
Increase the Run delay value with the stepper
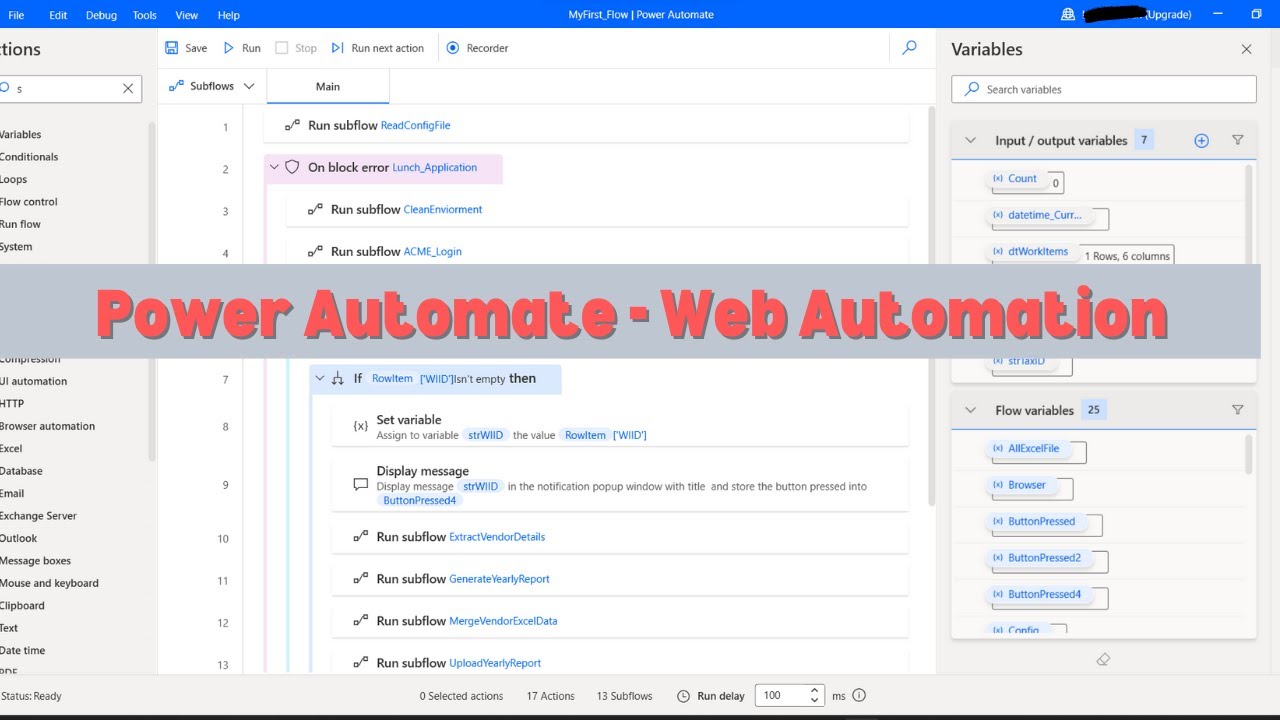pos(815,691)
